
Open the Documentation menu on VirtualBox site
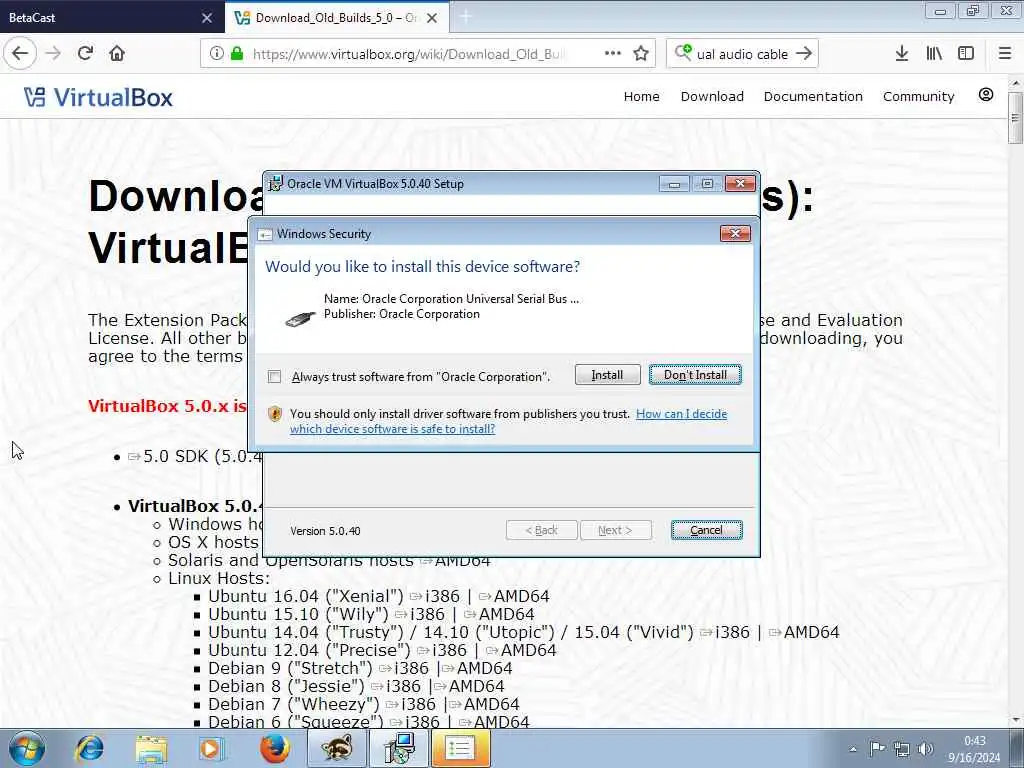click(813, 97)
